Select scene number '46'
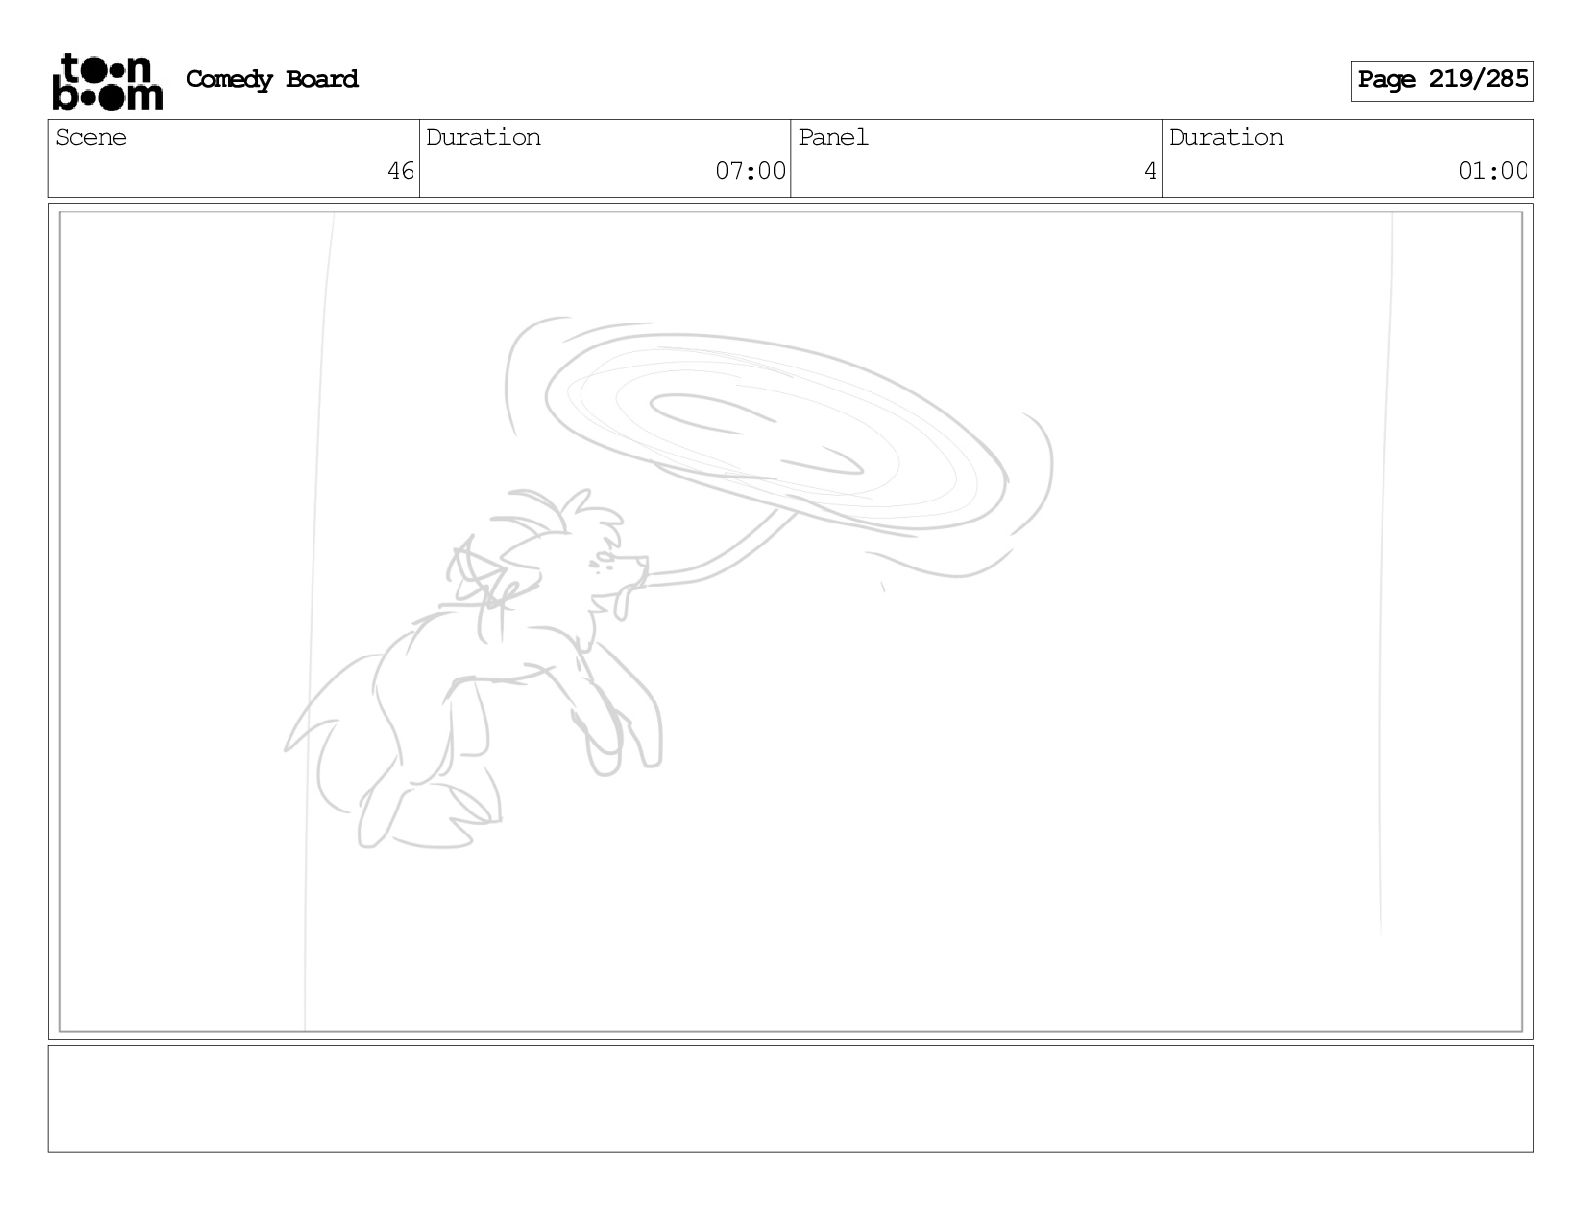 tap(400, 171)
